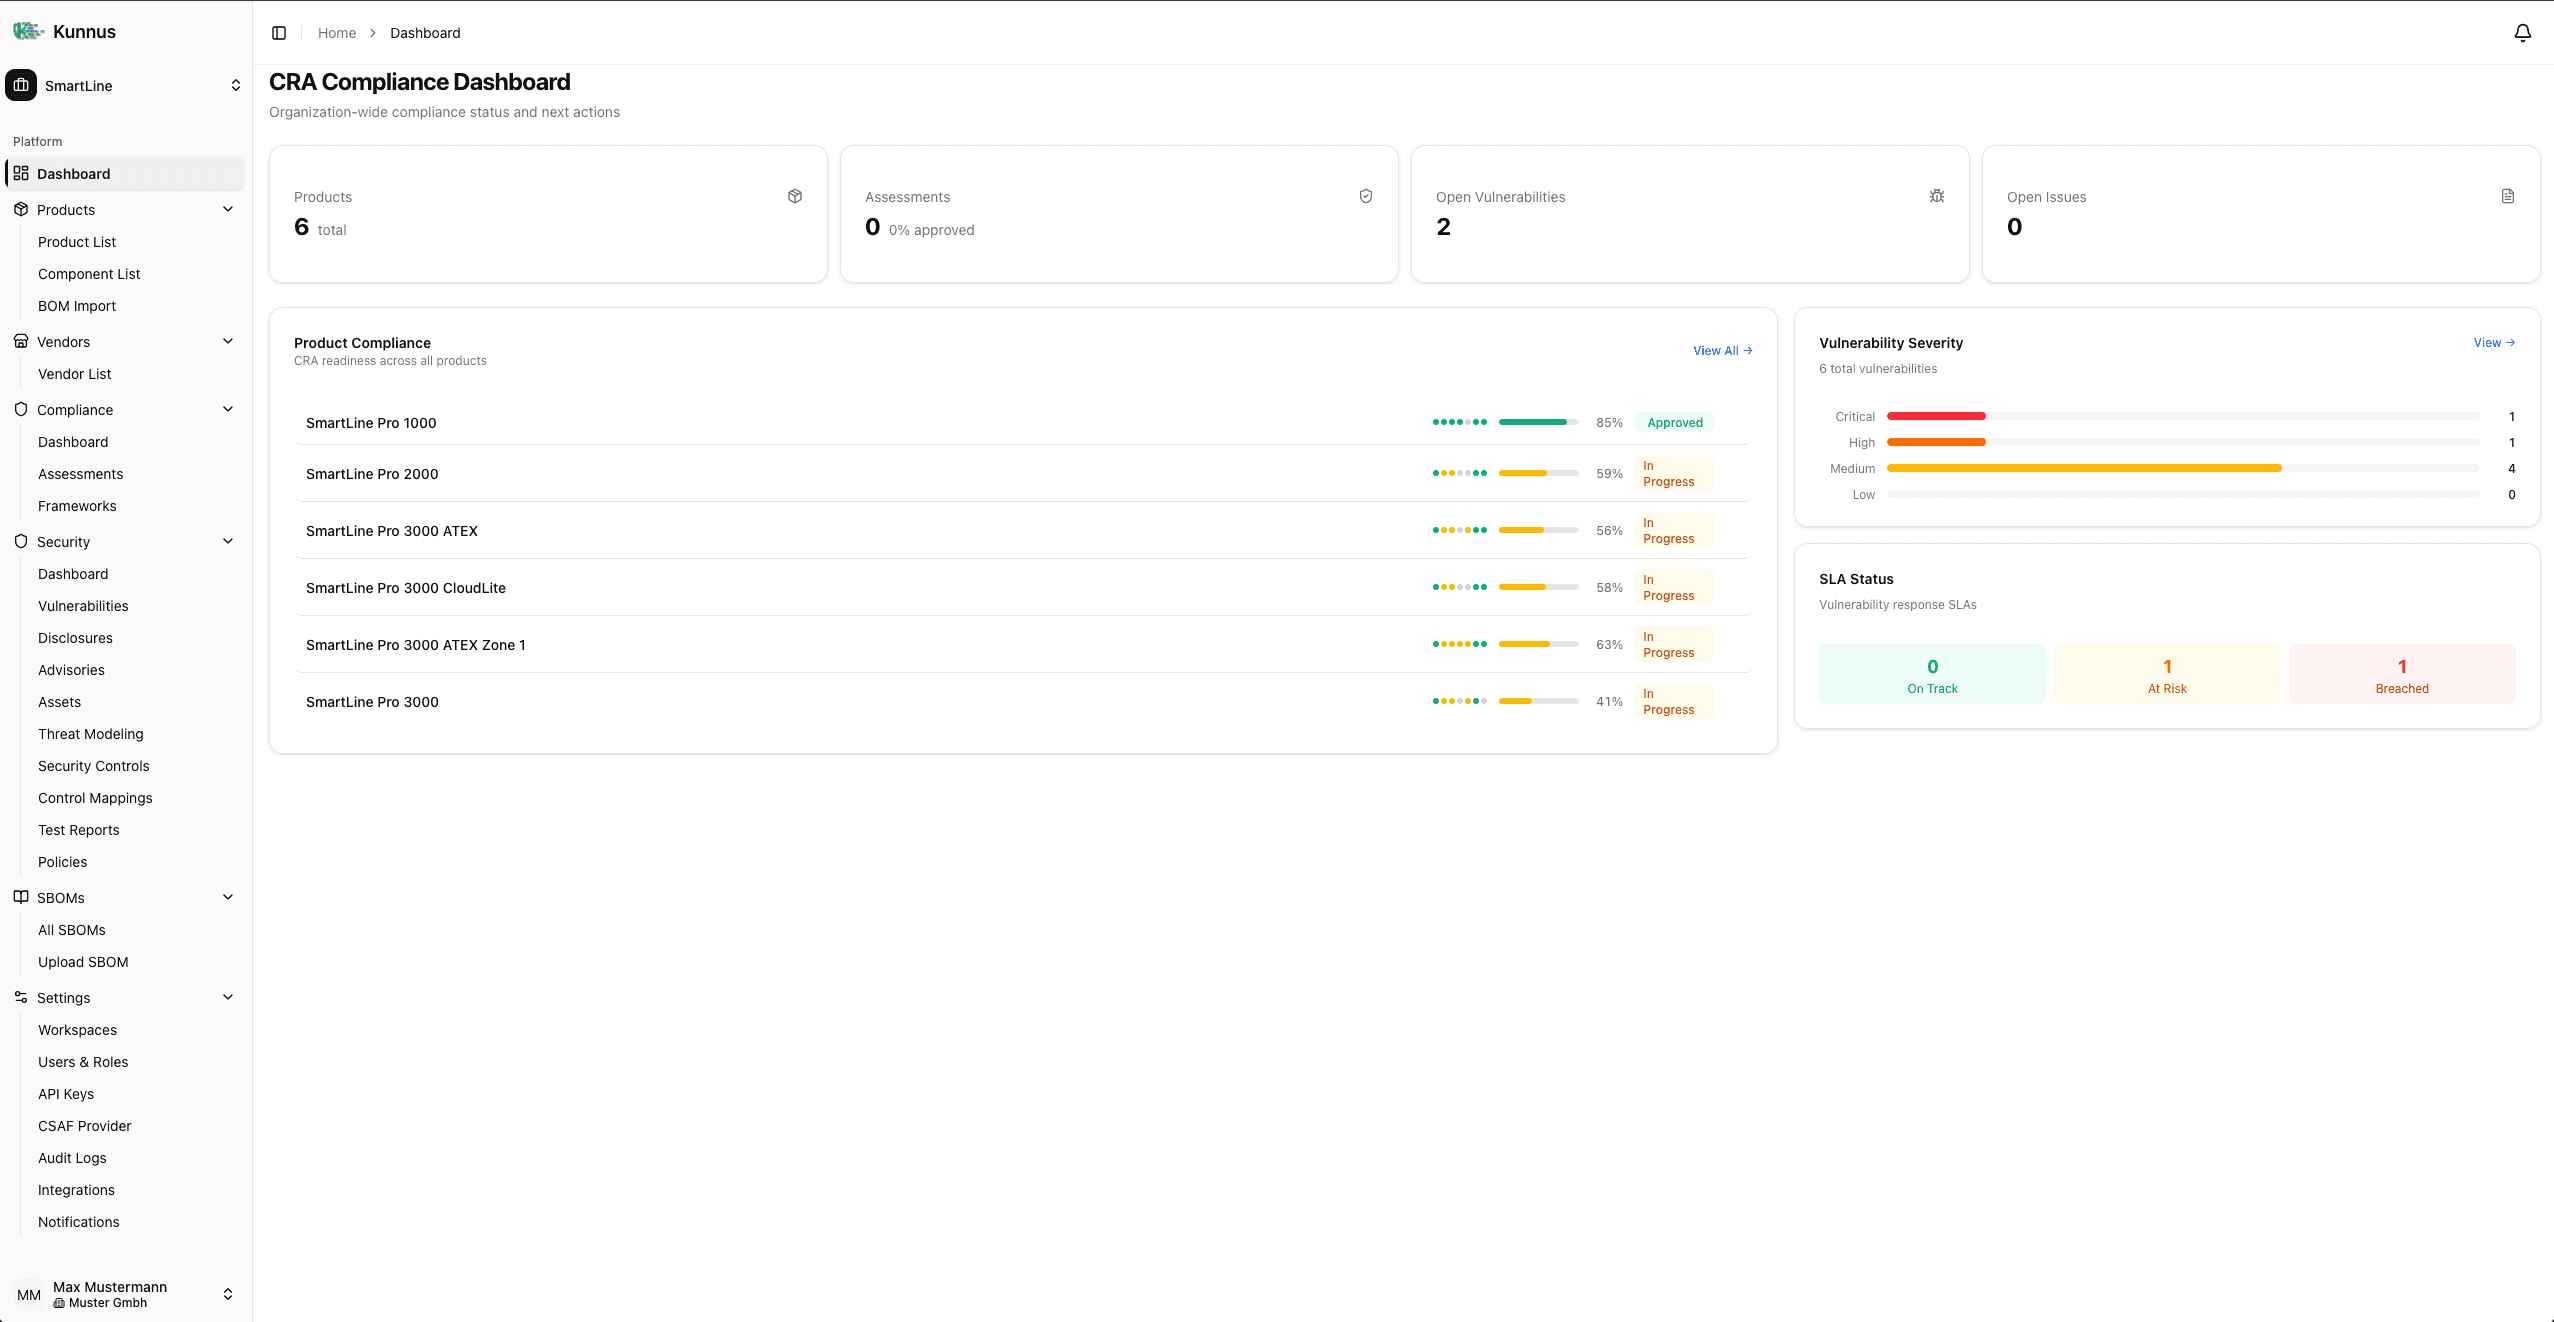2554x1322 pixels.
Task: Click the shield icon on Assessments card
Action: coord(1365,195)
